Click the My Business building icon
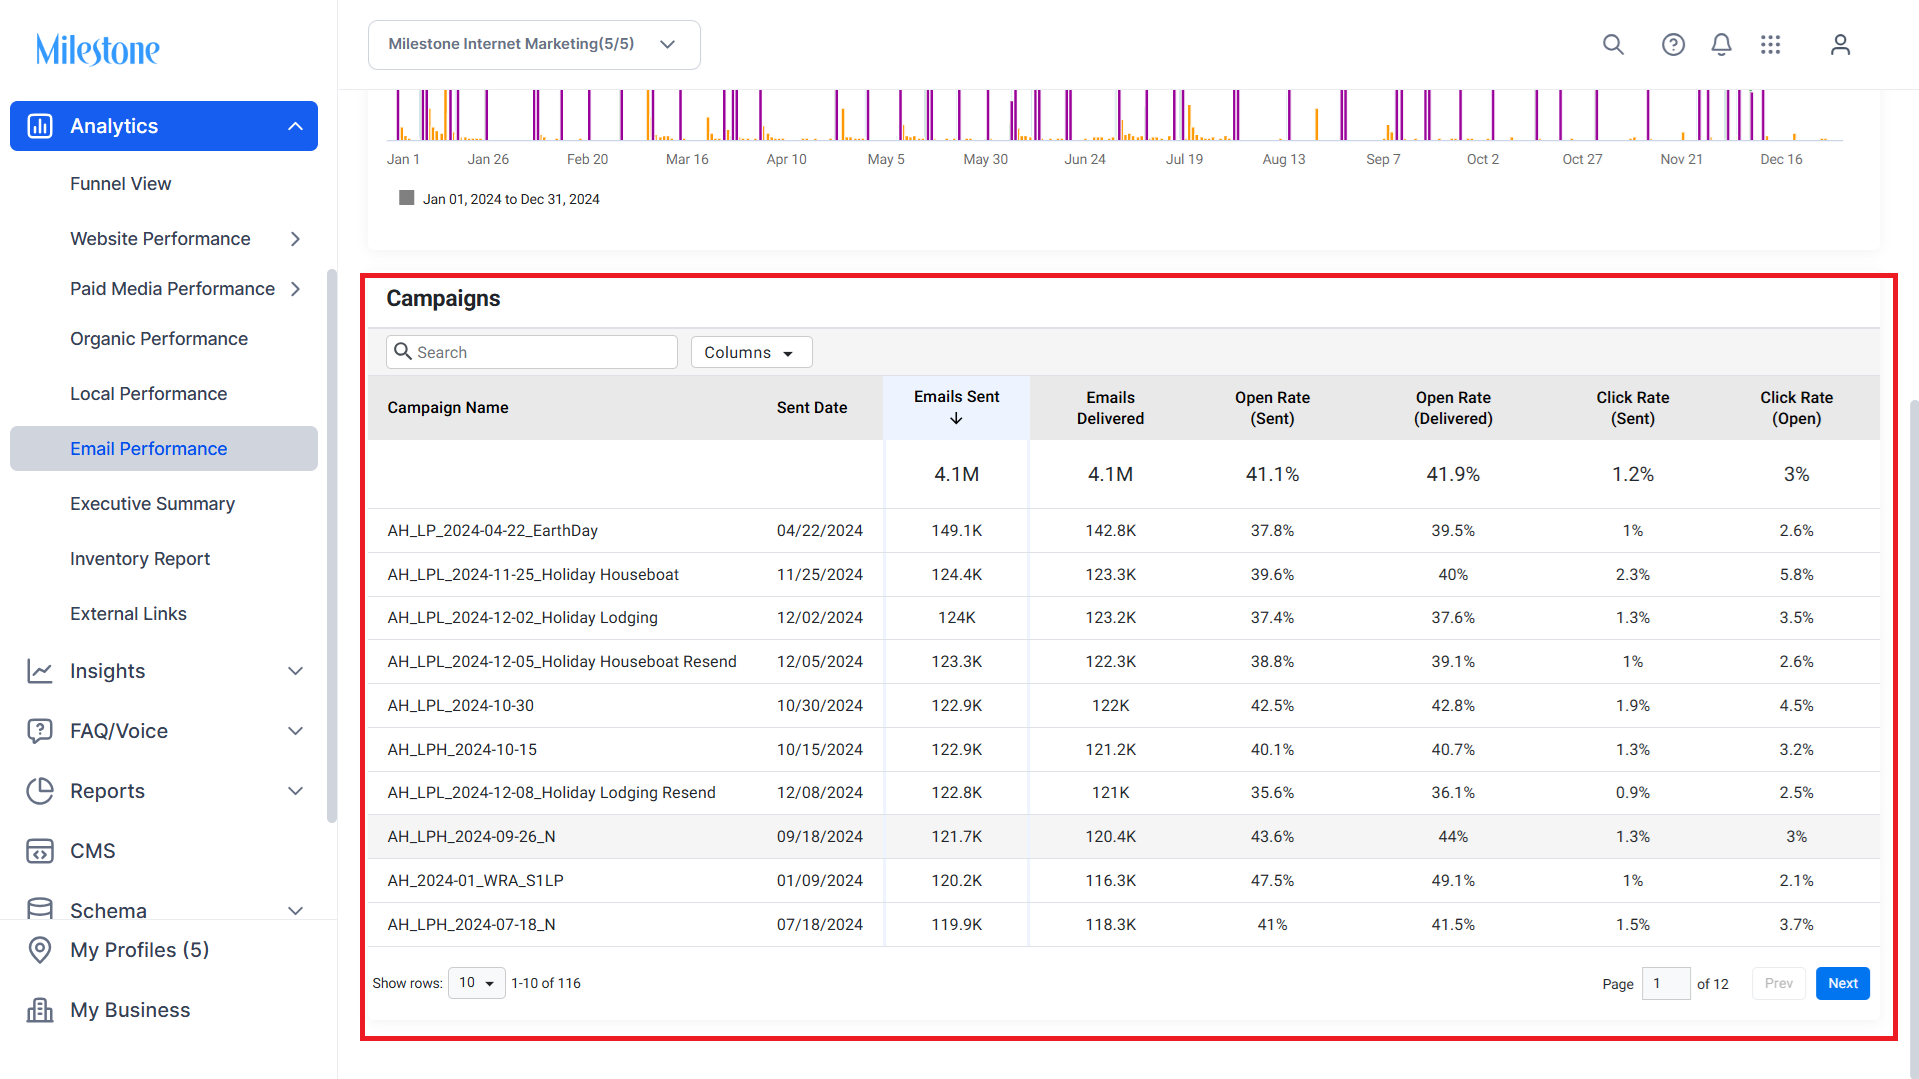 [40, 1010]
